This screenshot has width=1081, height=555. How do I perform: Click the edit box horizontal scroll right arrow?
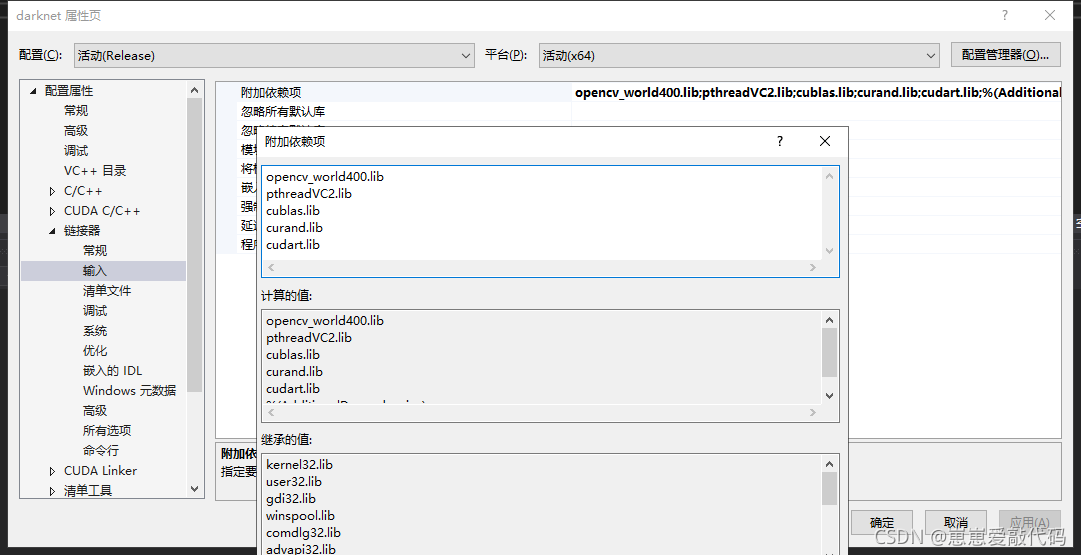pyautogui.click(x=813, y=268)
